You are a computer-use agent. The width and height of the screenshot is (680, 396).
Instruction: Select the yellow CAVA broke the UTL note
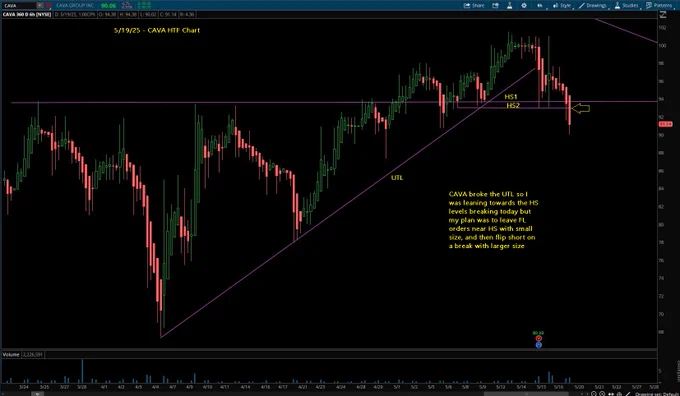pos(494,220)
